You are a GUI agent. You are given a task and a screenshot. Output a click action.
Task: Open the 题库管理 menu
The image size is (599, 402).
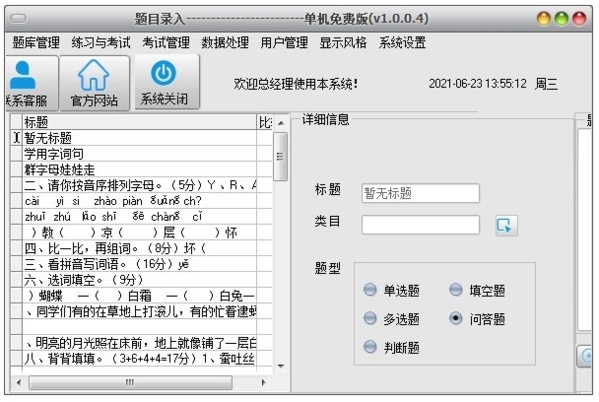tap(36, 42)
